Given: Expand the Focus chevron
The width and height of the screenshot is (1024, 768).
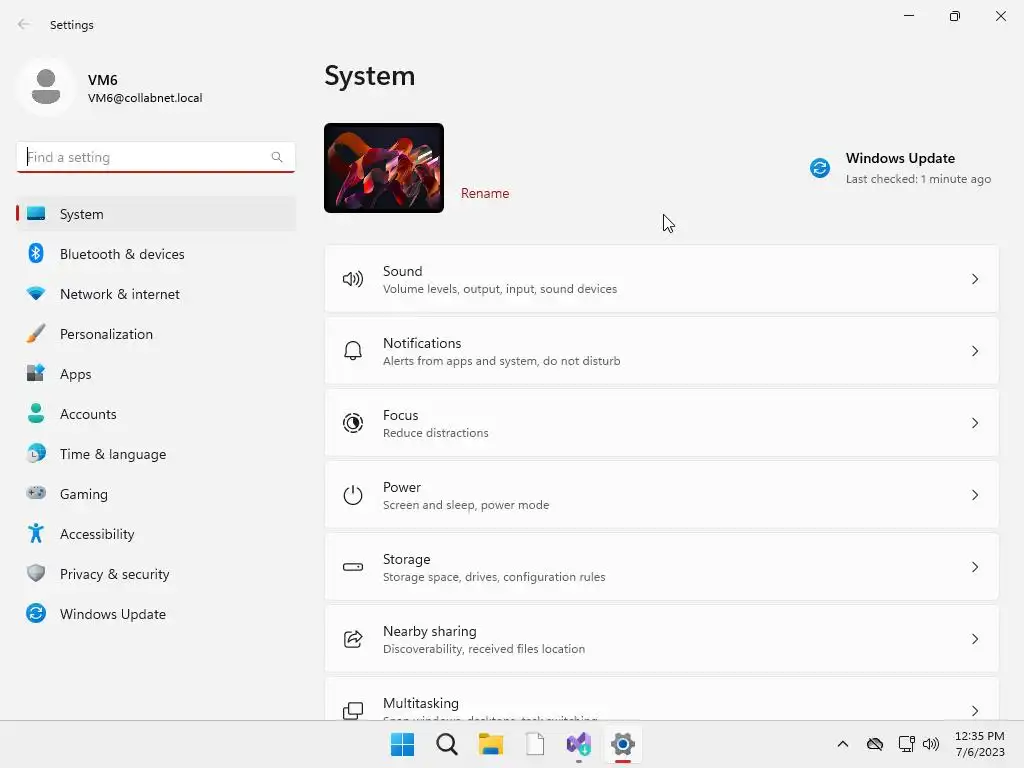Looking at the screenshot, I should (x=974, y=423).
